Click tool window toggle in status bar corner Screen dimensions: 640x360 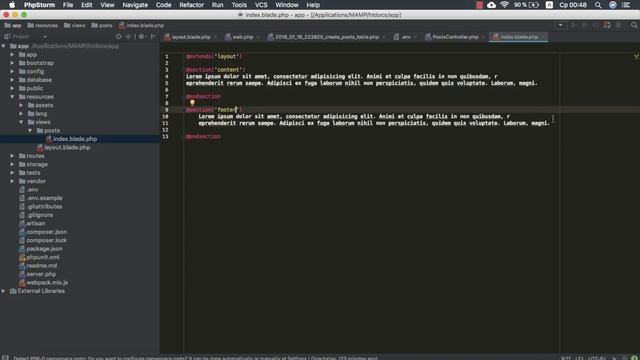[x=5, y=358]
